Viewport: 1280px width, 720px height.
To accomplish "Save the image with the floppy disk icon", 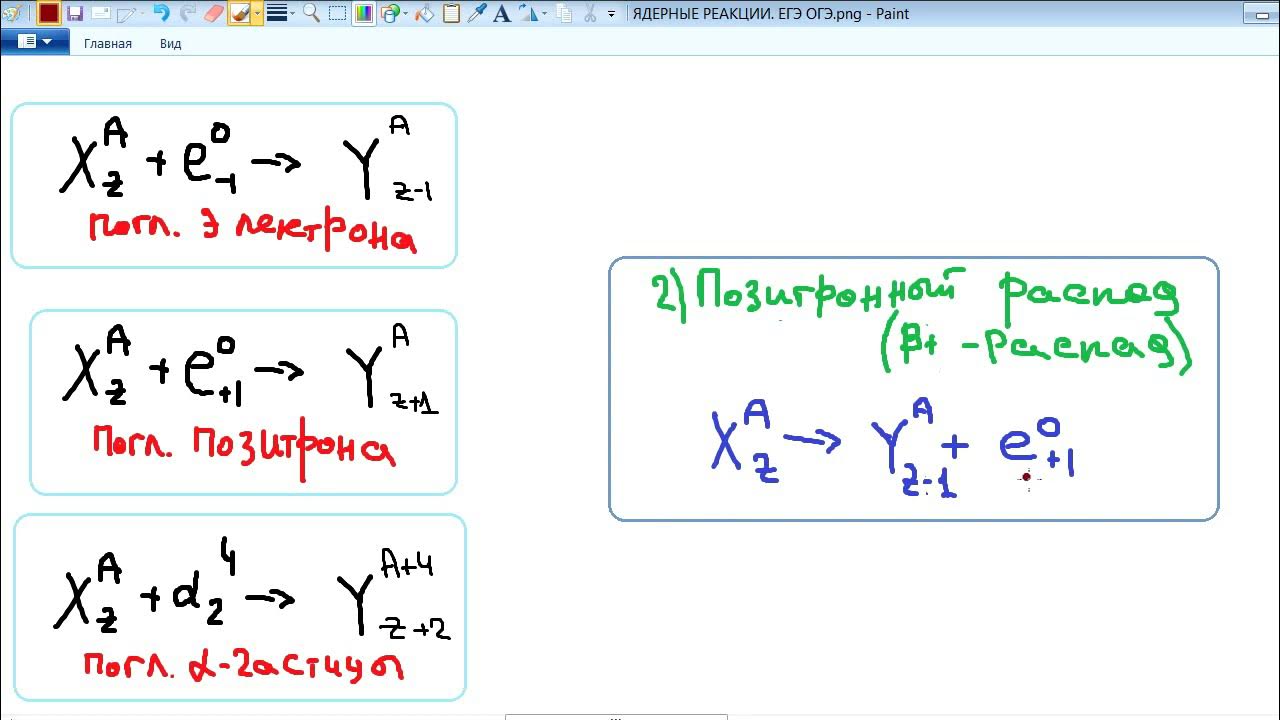I will click(x=75, y=14).
